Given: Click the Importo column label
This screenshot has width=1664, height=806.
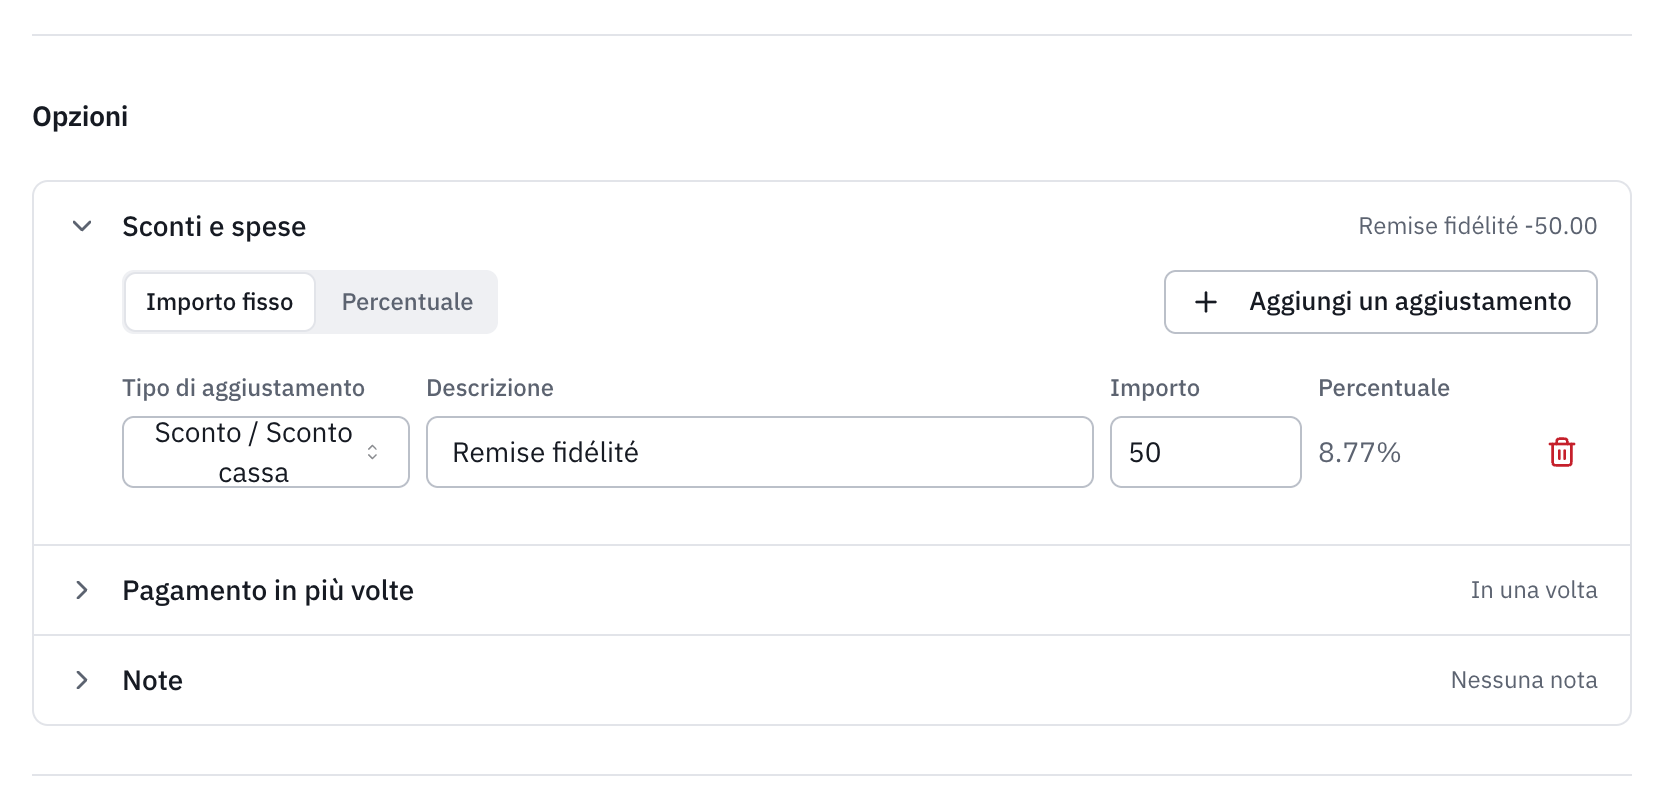Looking at the screenshot, I should (x=1154, y=388).
